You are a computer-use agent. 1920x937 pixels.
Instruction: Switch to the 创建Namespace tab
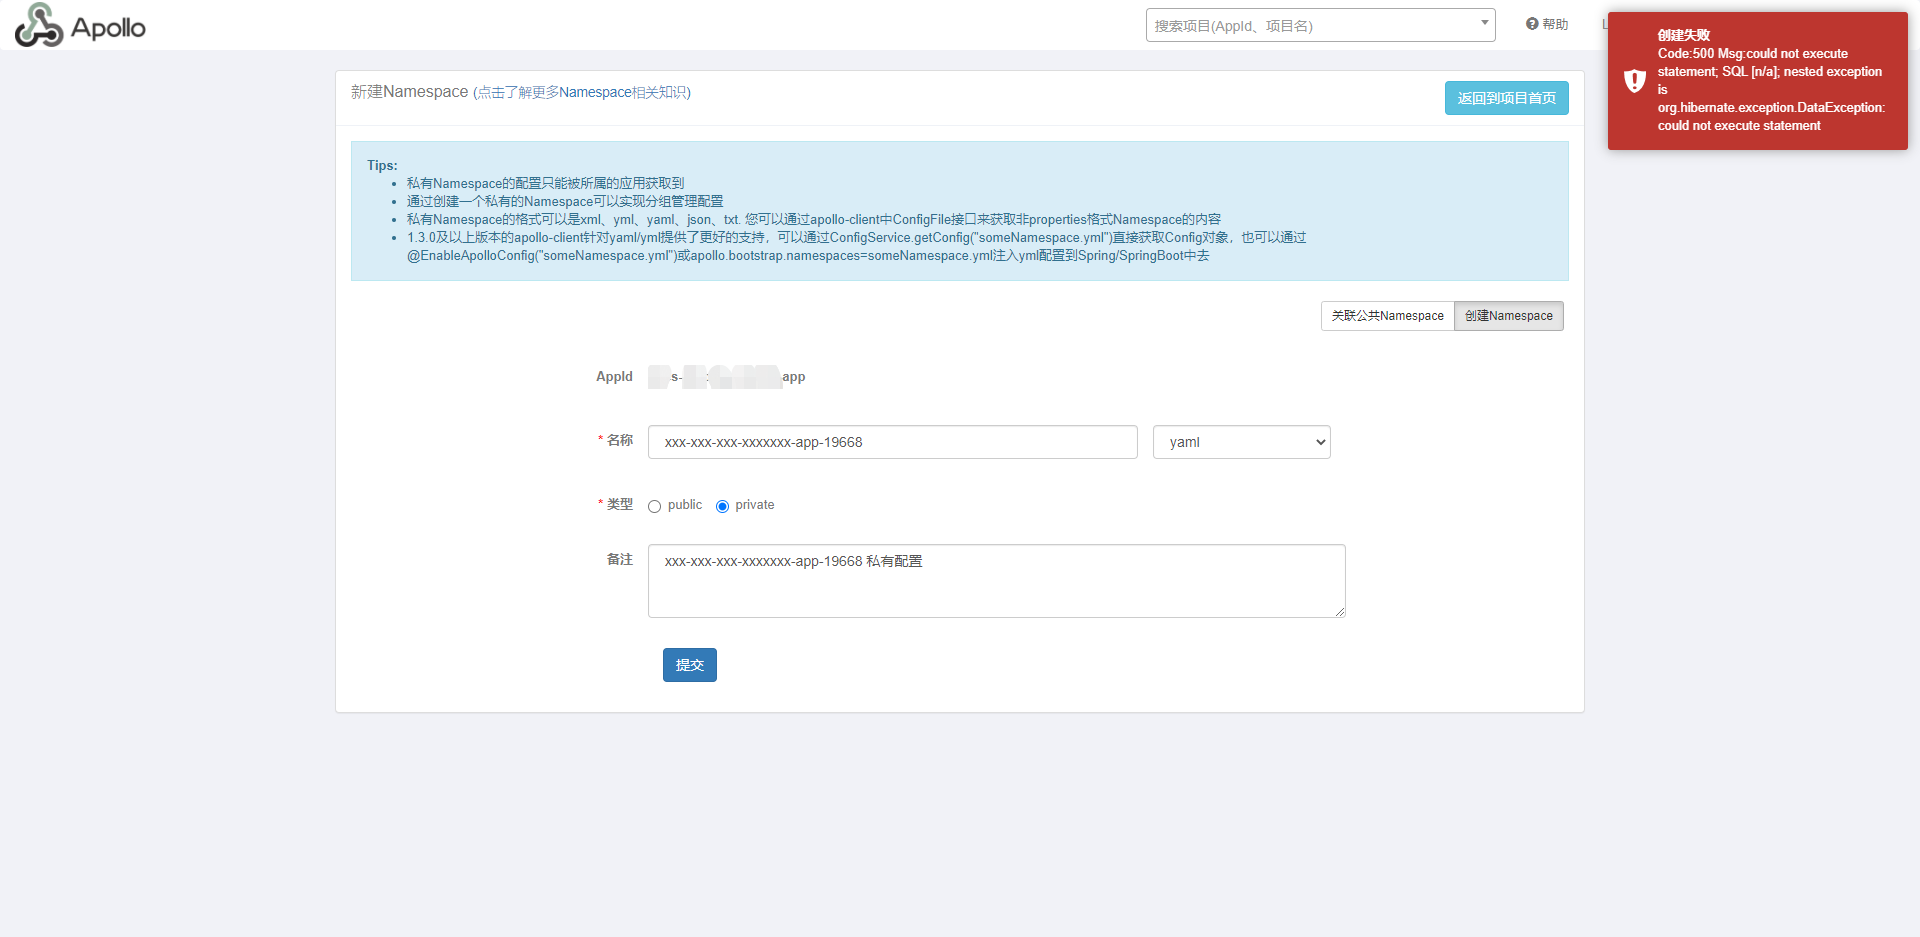pyautogui.click(x=1508, y=315)
